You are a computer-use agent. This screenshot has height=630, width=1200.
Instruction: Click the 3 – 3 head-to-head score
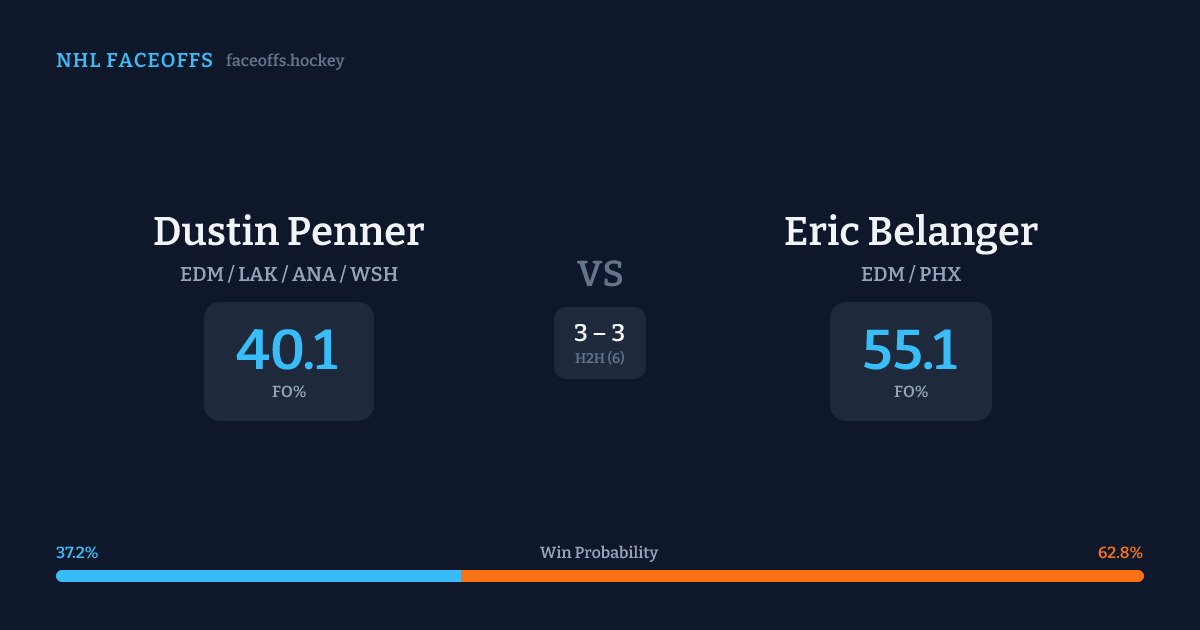click(600, 334)
